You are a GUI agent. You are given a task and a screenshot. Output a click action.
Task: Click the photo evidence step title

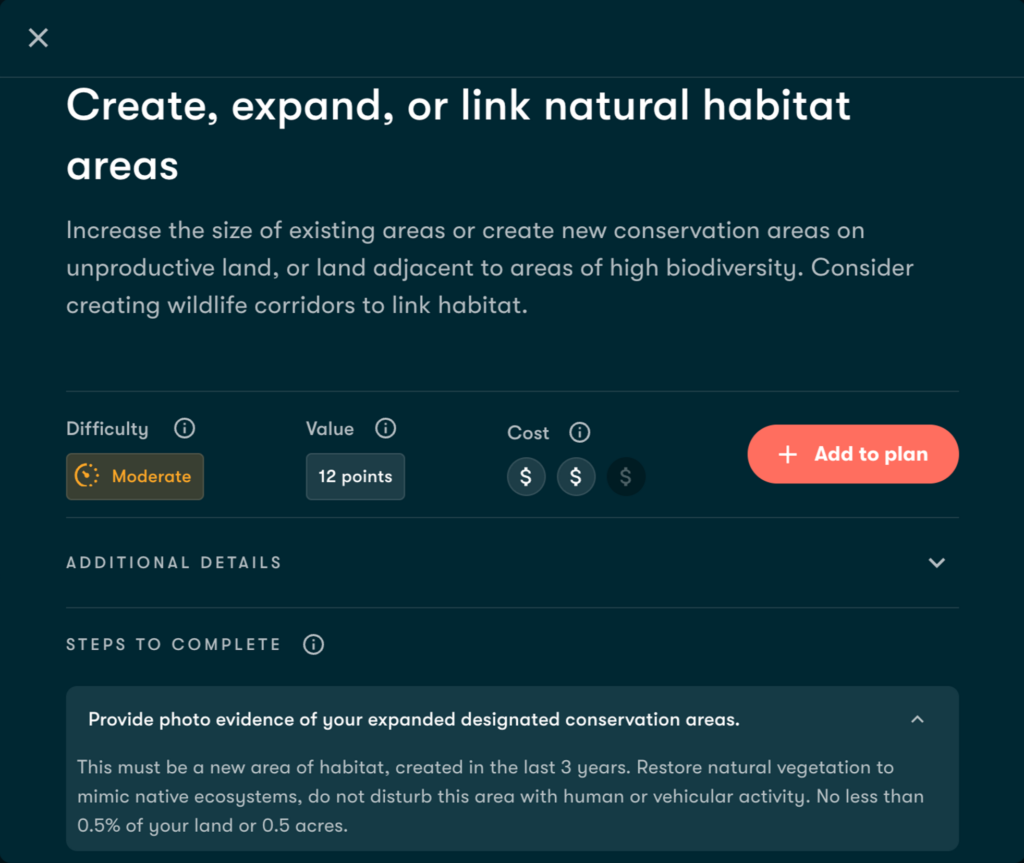pos(414,719)
